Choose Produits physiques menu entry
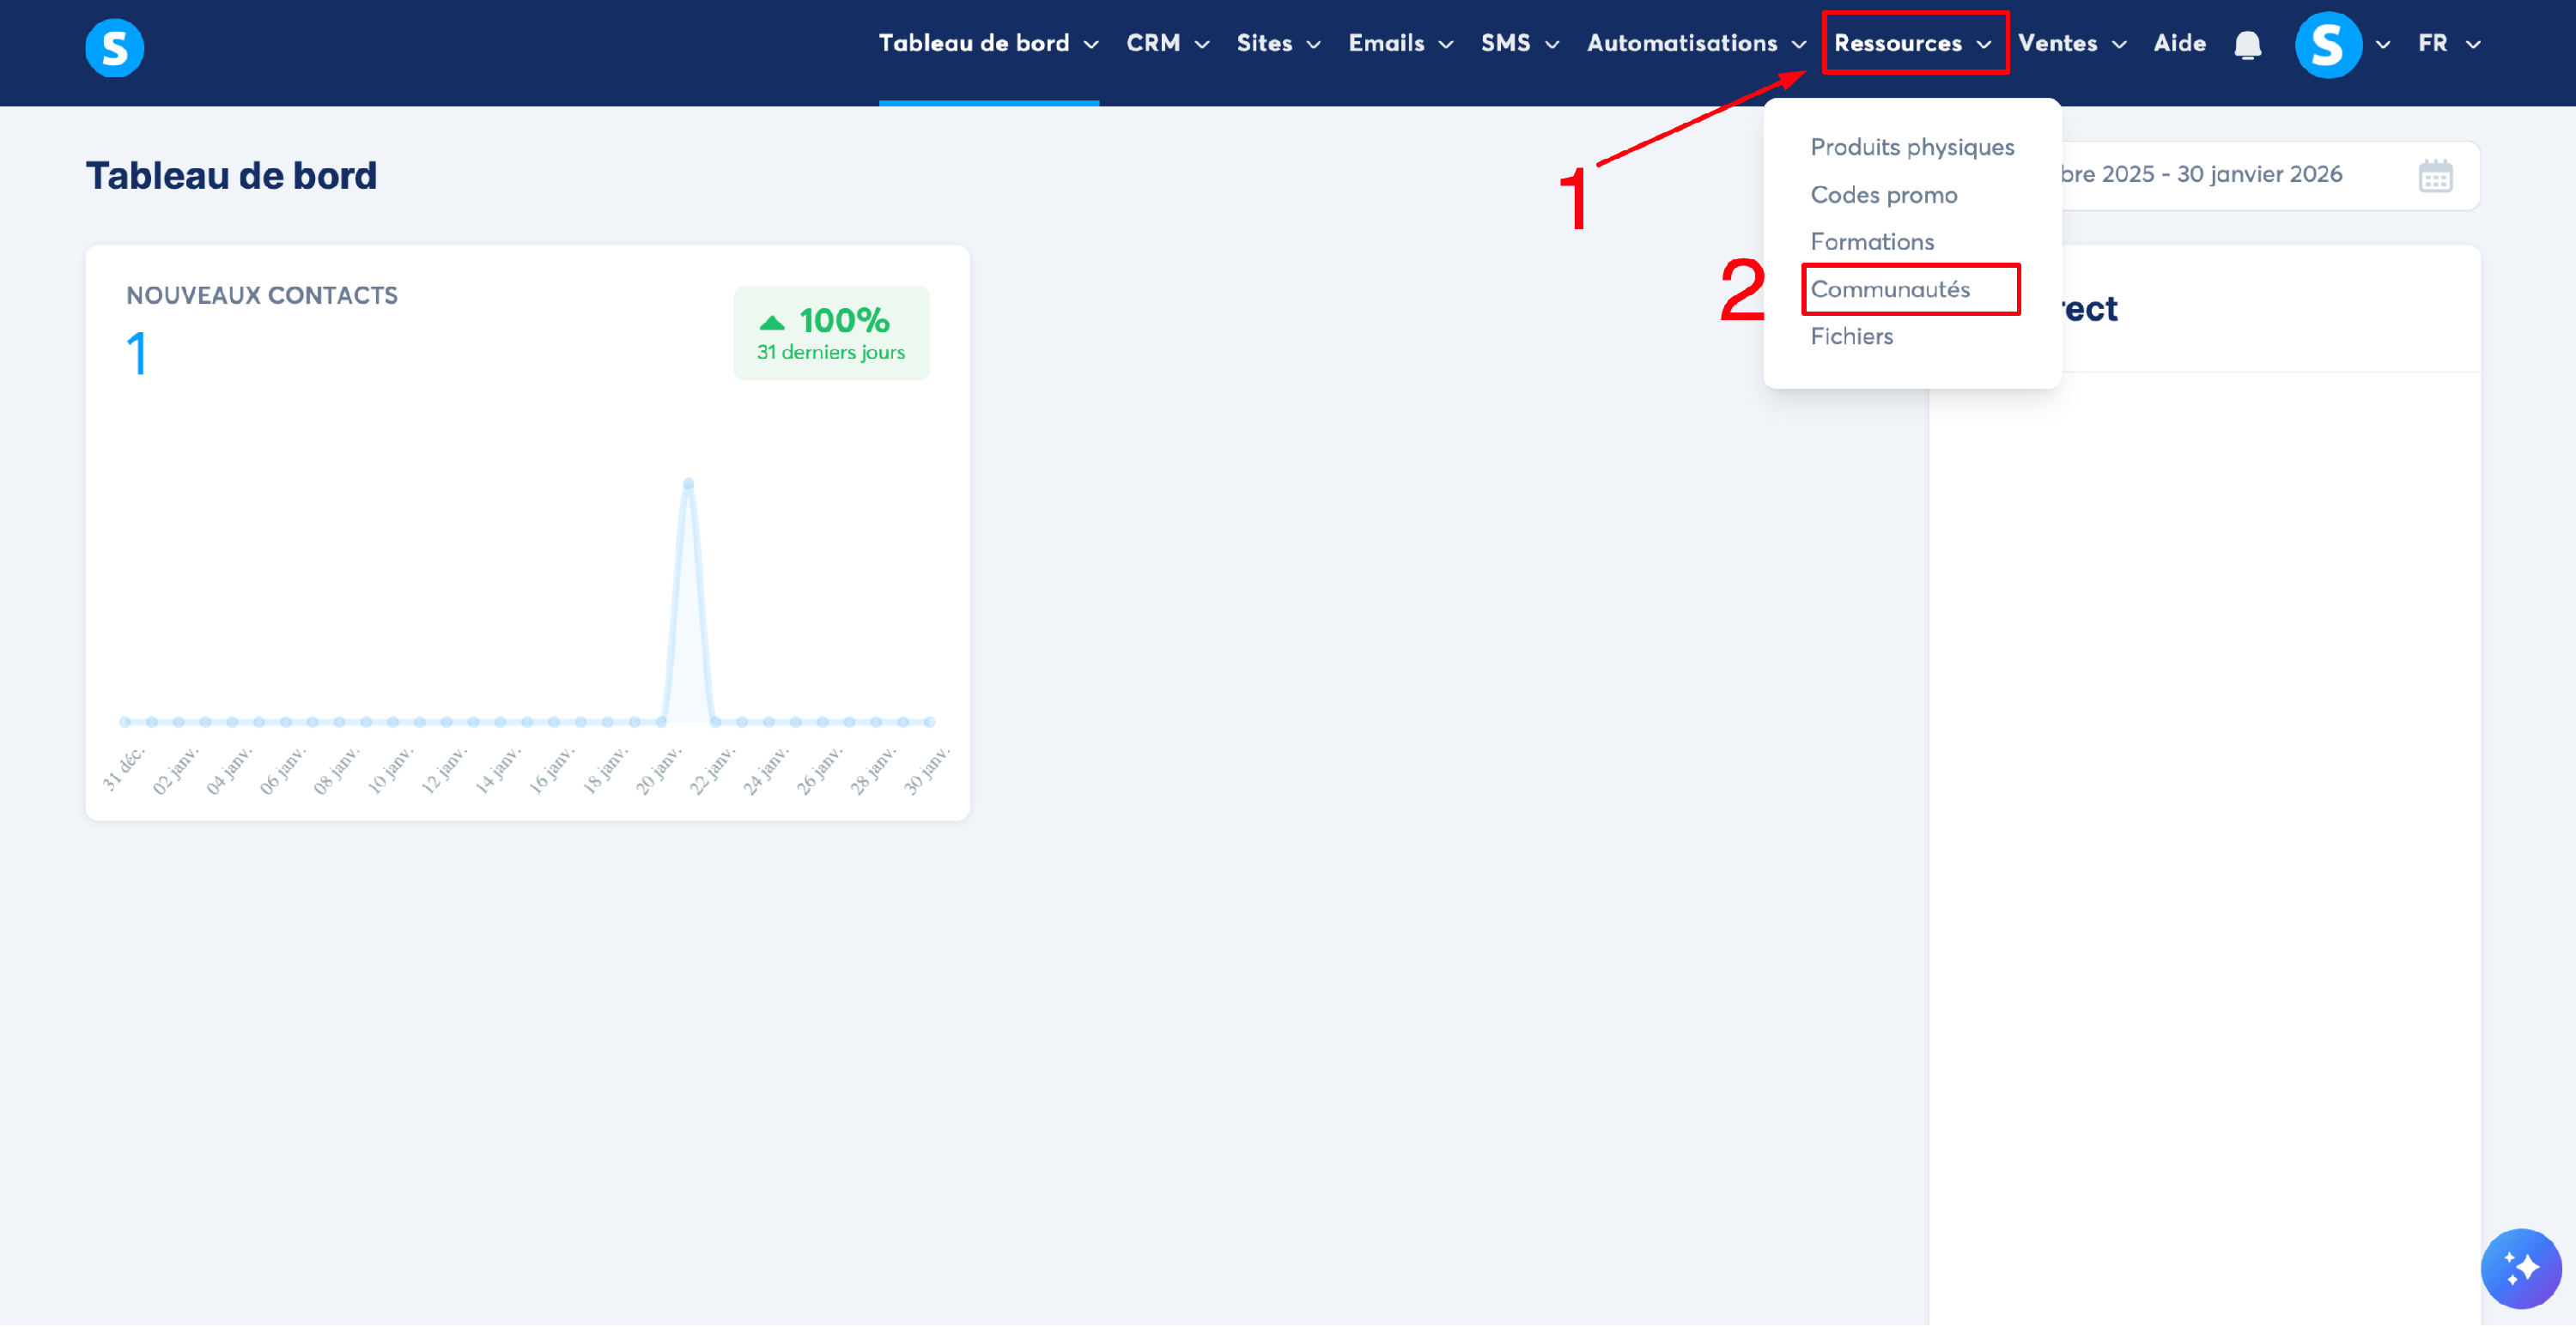 (1911, 147)
